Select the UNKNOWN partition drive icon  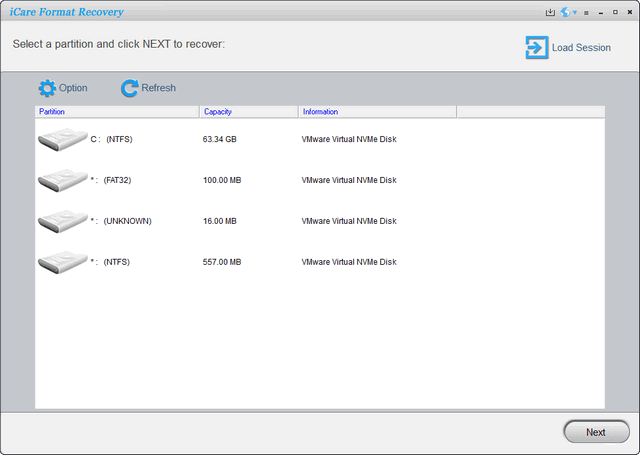[x=62, y=221]
